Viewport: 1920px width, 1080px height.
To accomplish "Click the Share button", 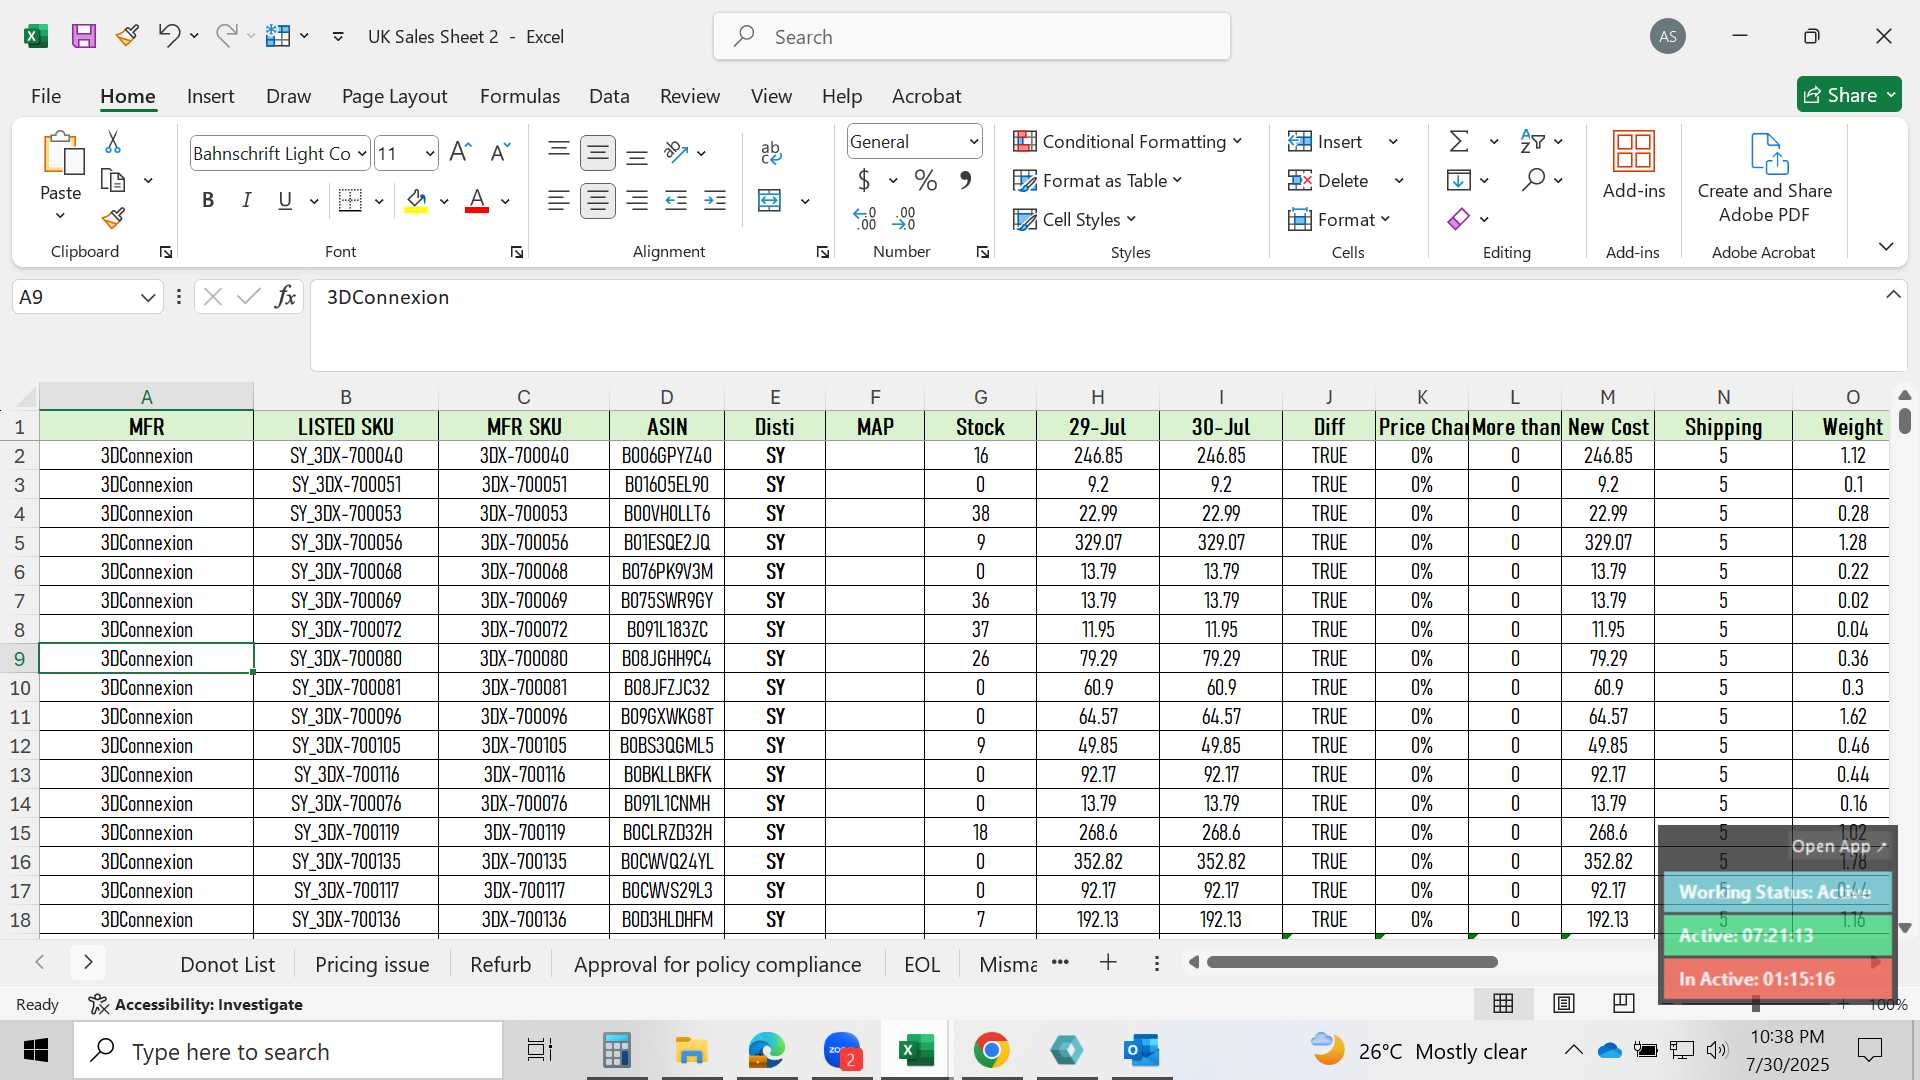I will [1849, 95].
